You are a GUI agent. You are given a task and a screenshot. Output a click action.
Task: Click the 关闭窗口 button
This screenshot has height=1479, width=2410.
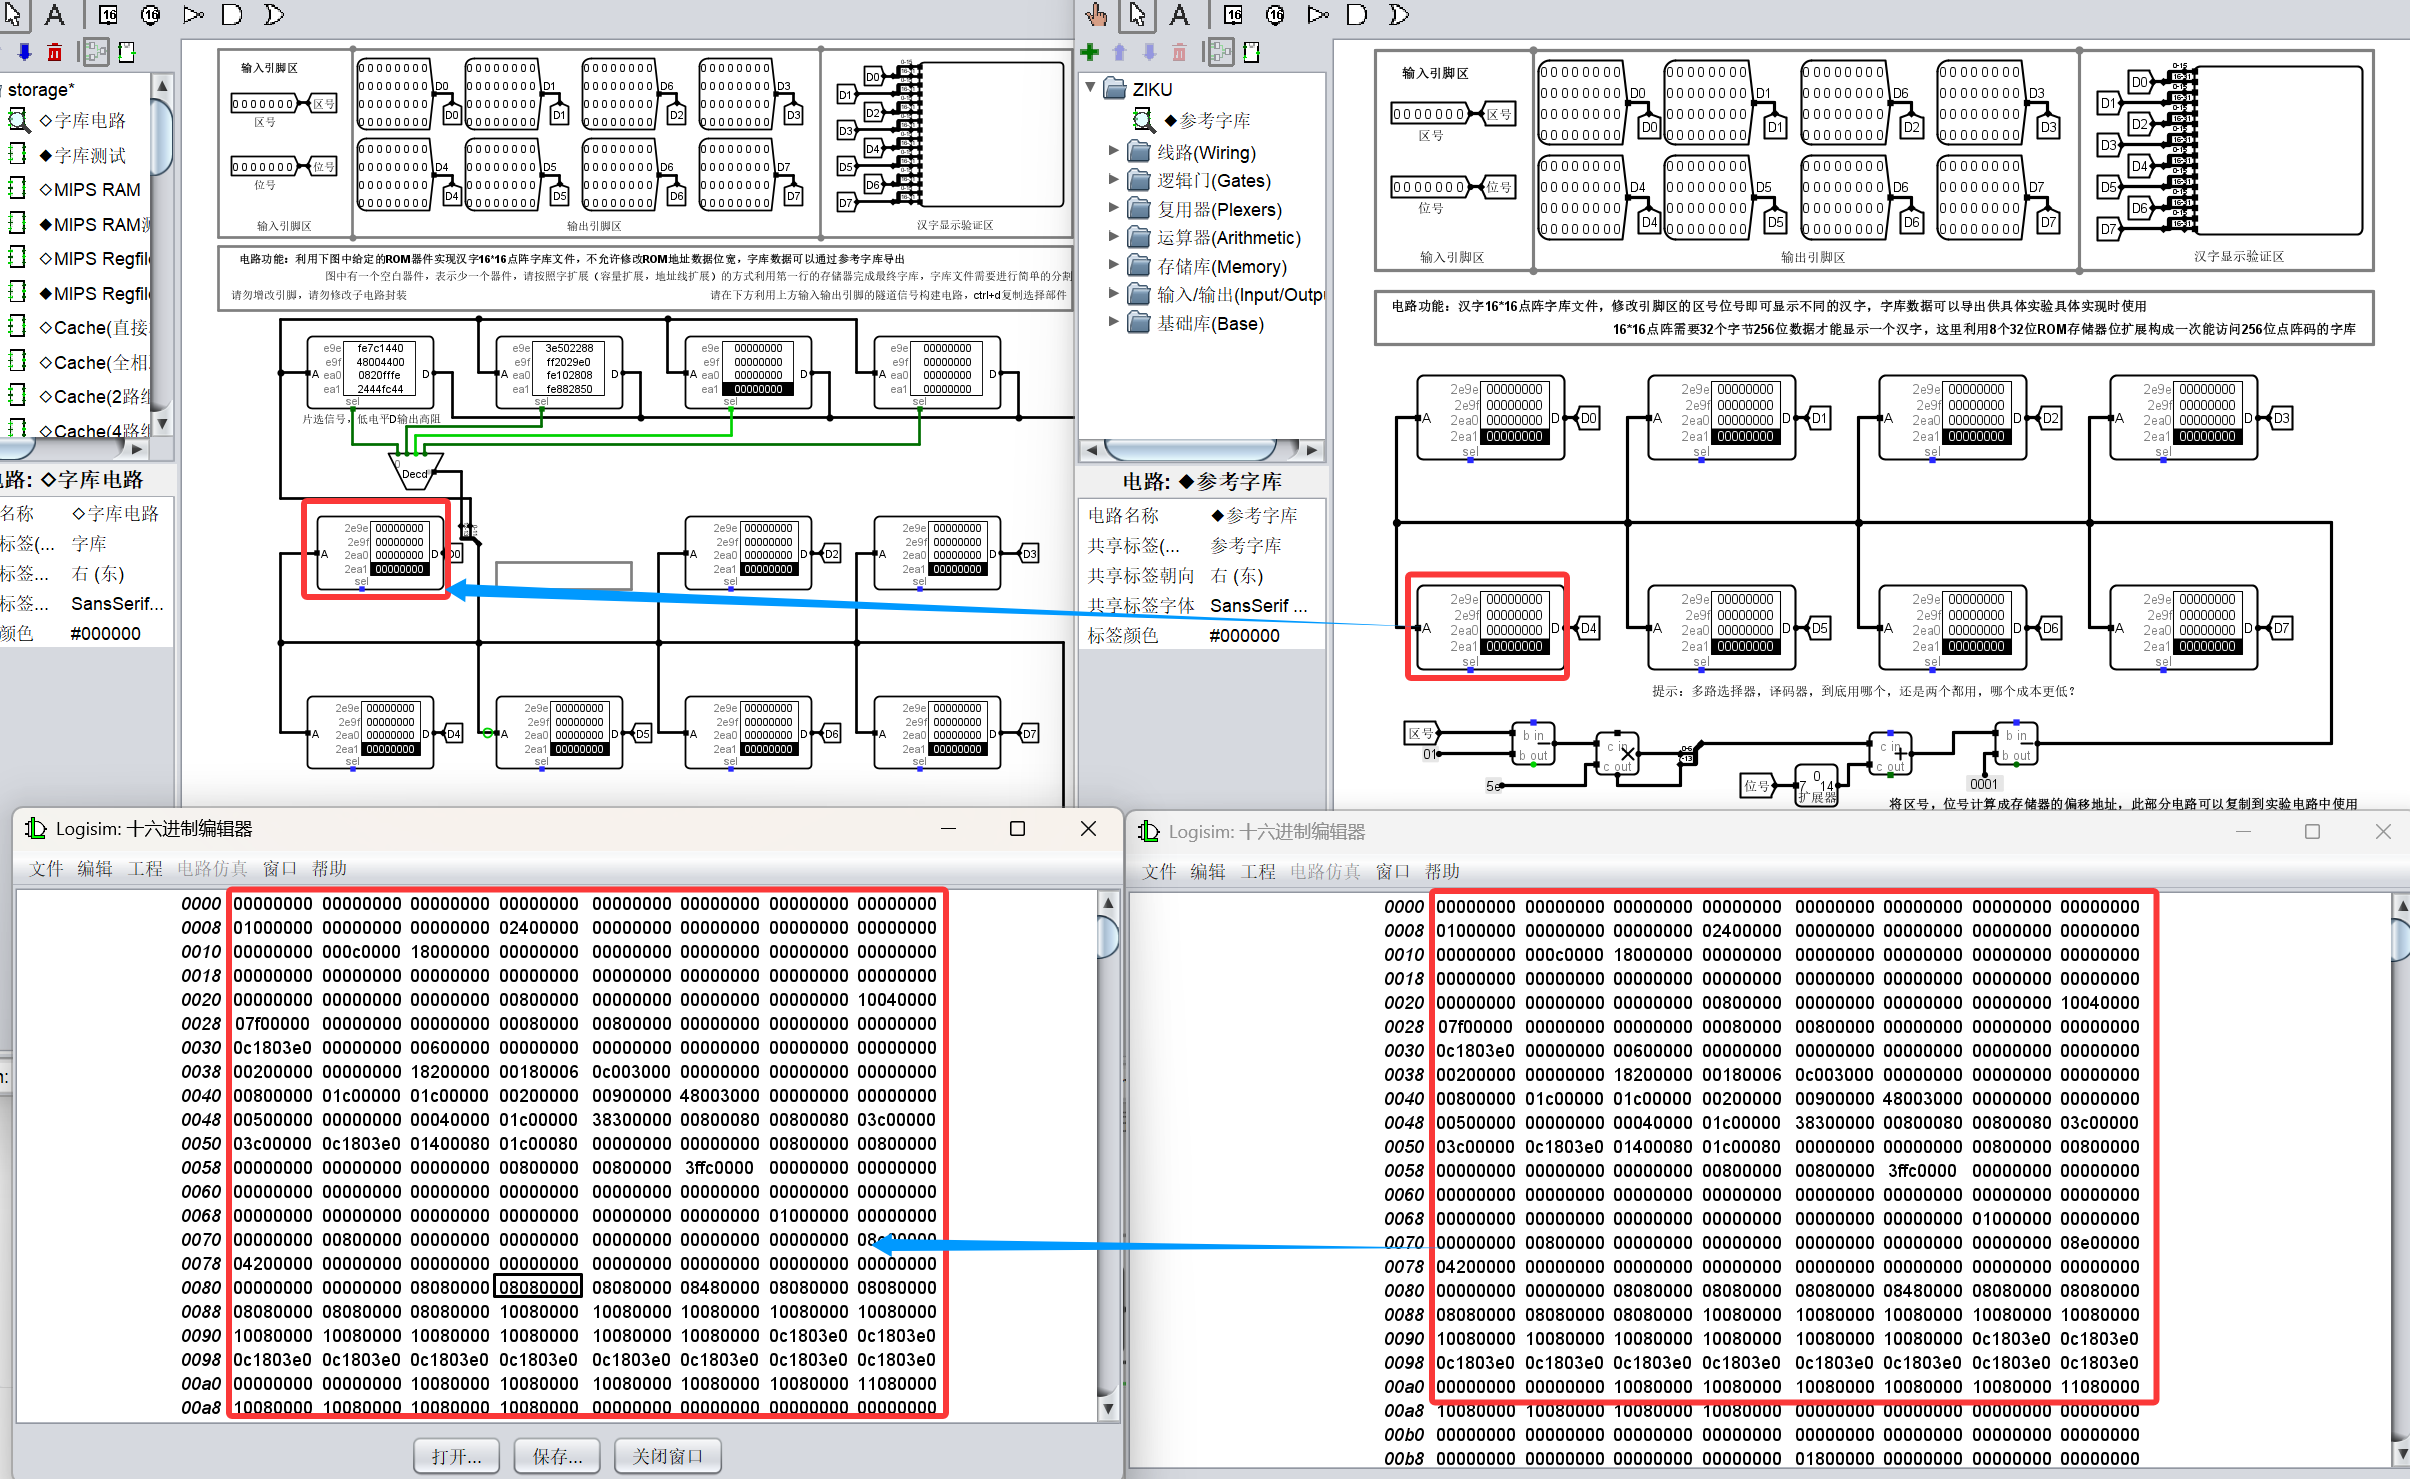[667, 1456]
